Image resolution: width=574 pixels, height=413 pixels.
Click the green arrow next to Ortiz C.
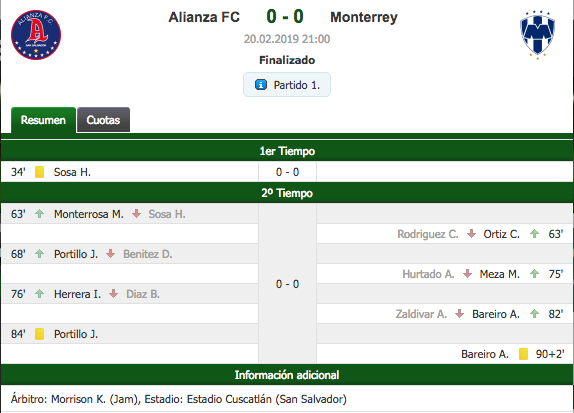pos(534,234)
